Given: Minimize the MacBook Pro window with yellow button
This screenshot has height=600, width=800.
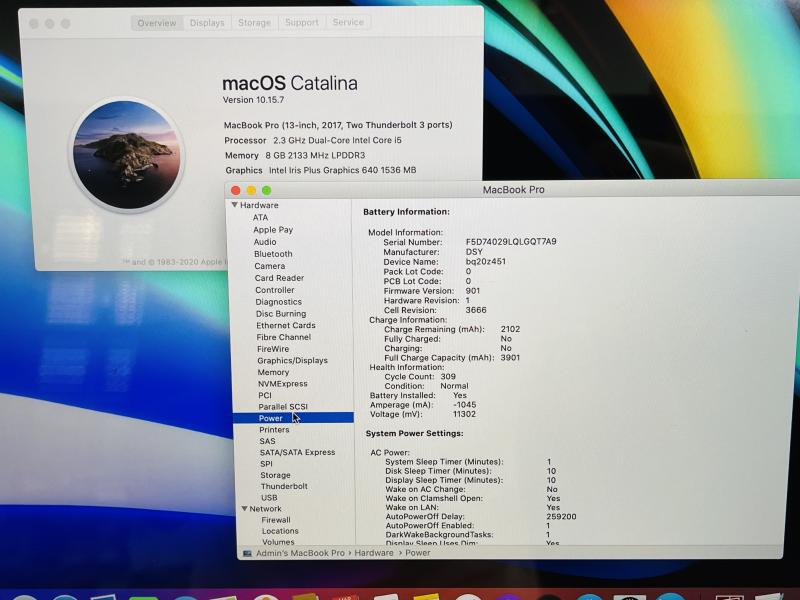Looking at the screenshot, I should (x=251, y=190).
